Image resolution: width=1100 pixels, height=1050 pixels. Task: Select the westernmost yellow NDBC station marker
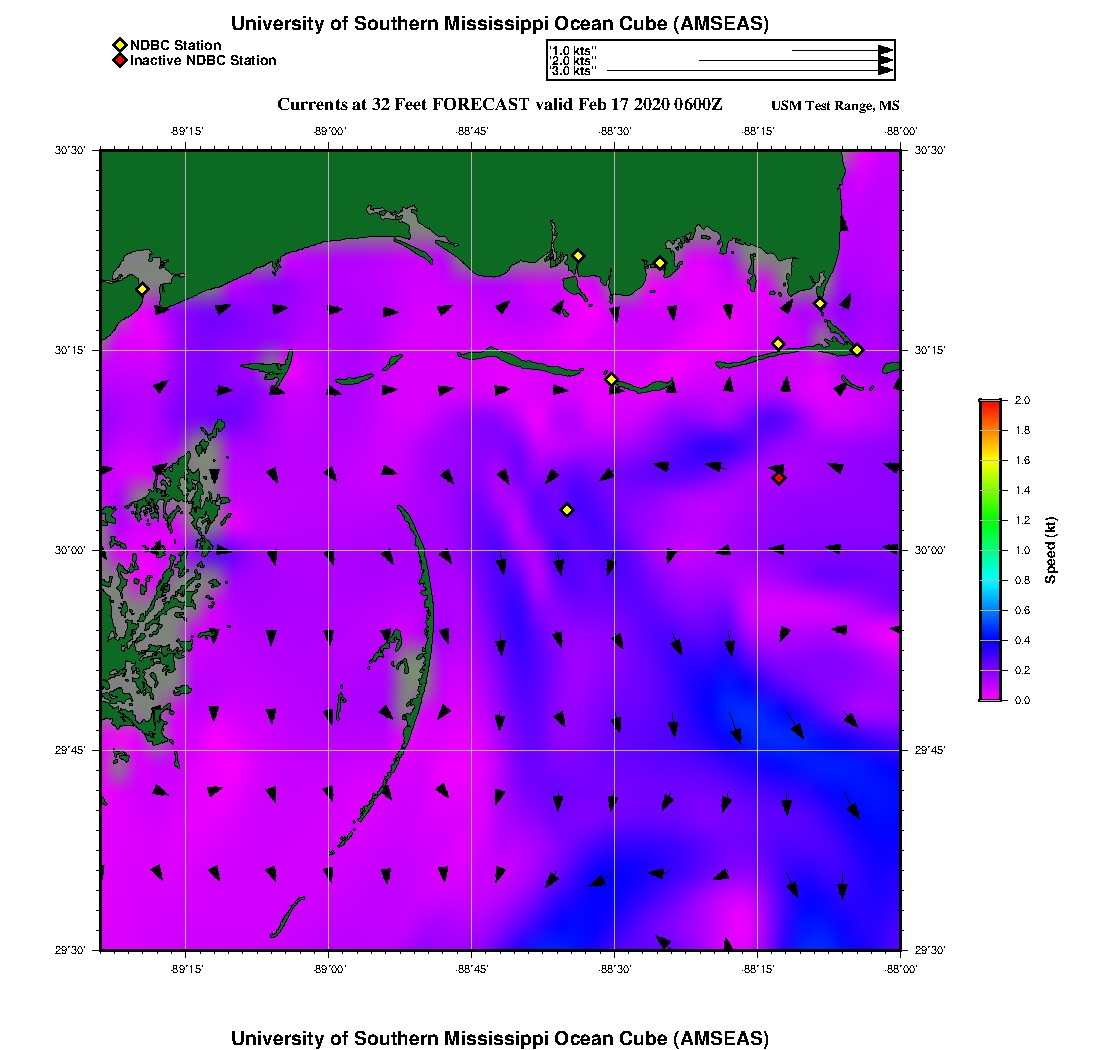click(x=142, y=289)
